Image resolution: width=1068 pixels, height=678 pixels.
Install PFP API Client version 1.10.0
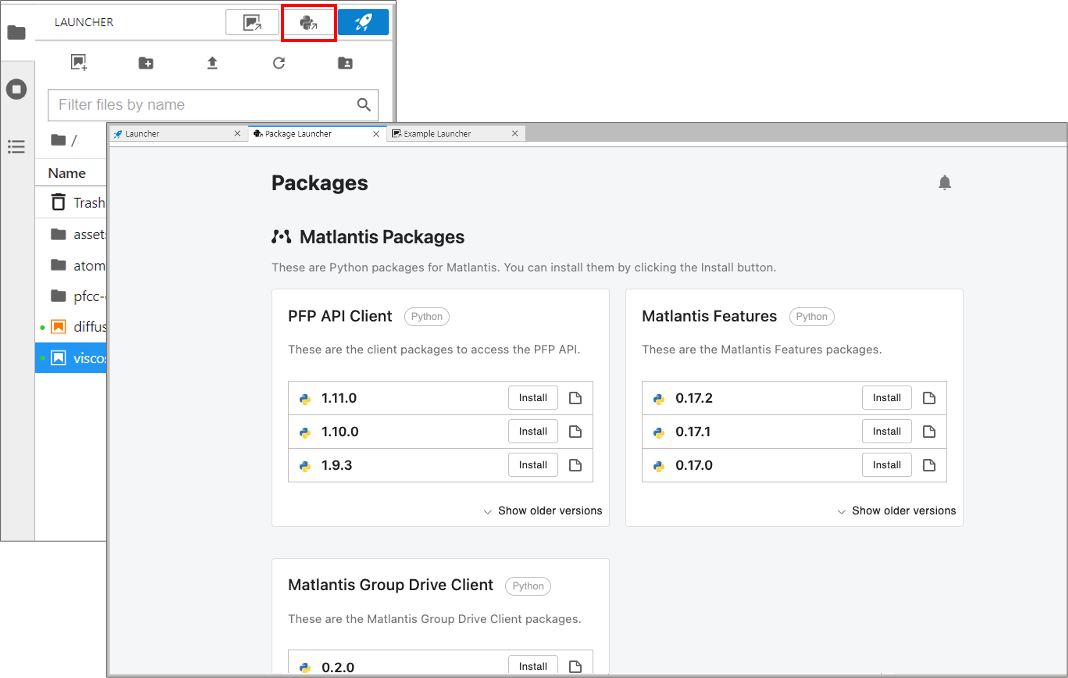[533, 432]
